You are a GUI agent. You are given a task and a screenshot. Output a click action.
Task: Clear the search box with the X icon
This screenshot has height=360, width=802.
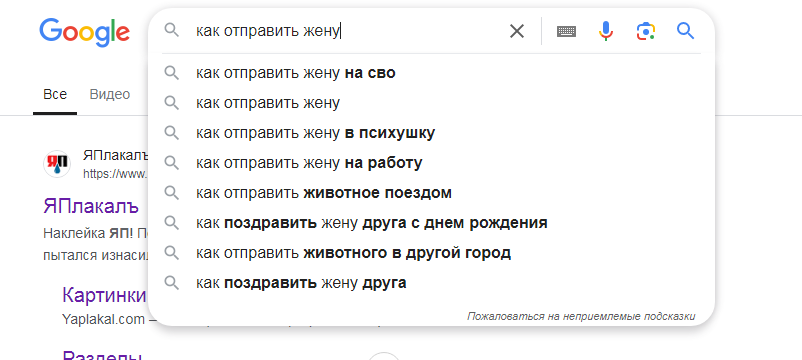pyautogui.click(x=517, y=32)
